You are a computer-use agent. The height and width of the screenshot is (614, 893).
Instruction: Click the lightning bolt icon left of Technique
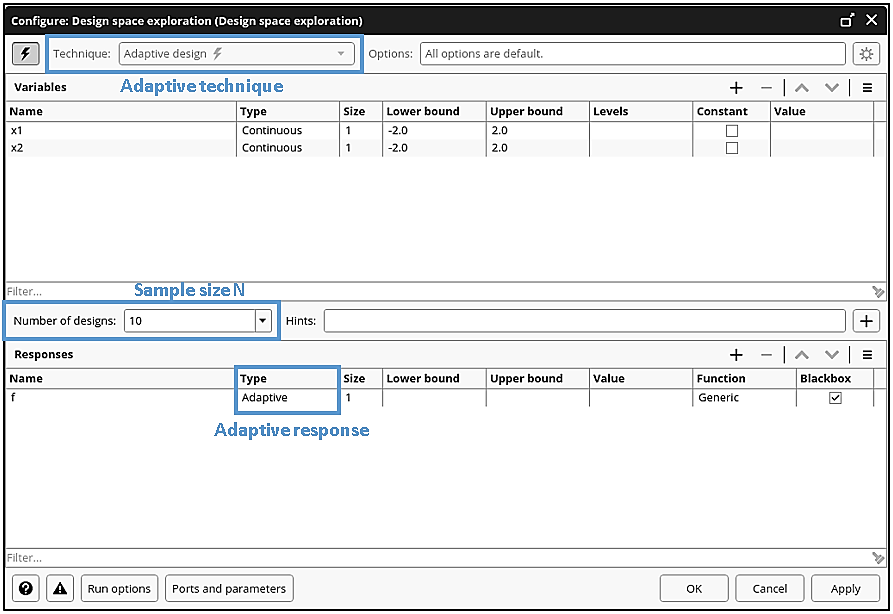click(26, 54)
